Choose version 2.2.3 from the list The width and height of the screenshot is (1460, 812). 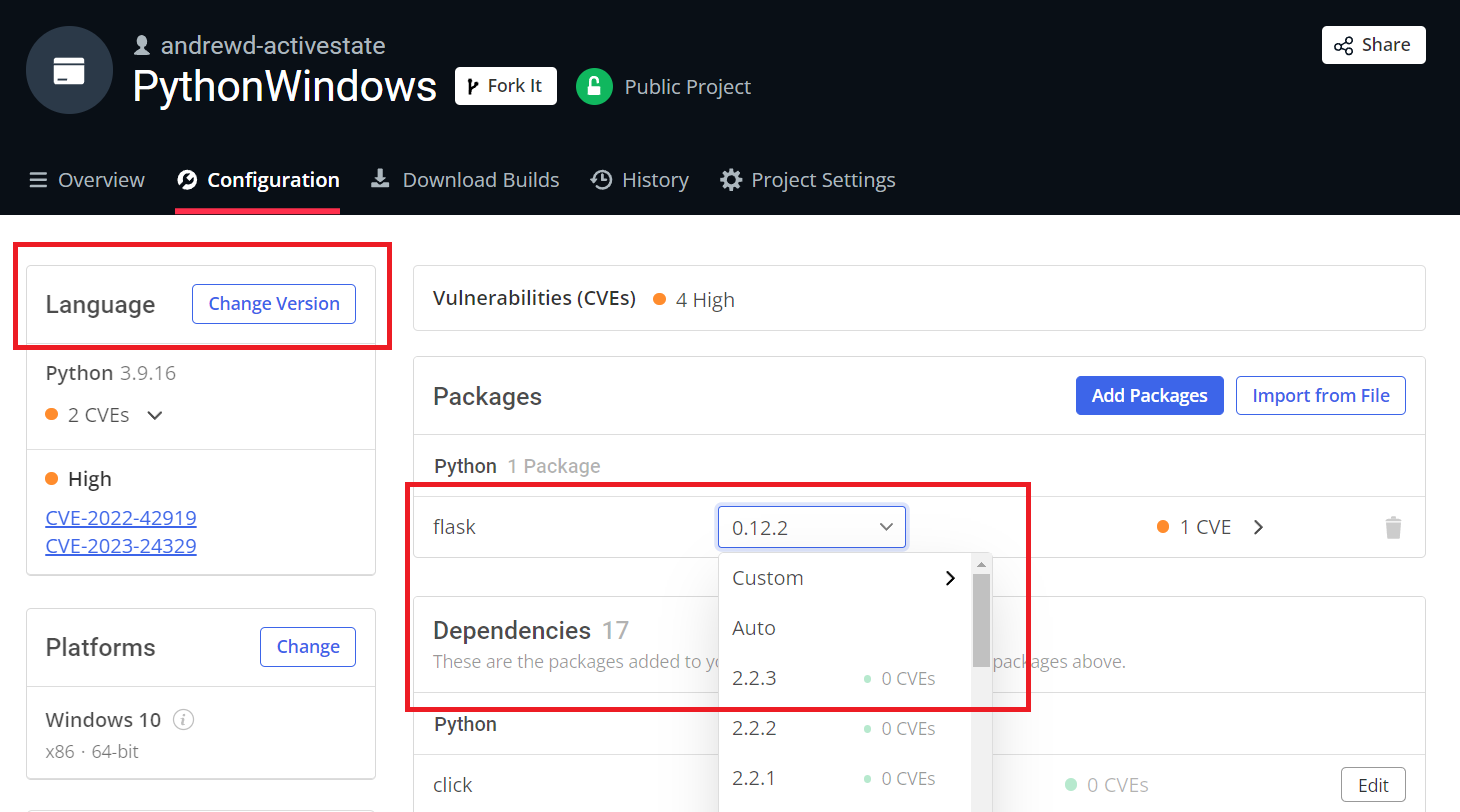click(845, 678)
